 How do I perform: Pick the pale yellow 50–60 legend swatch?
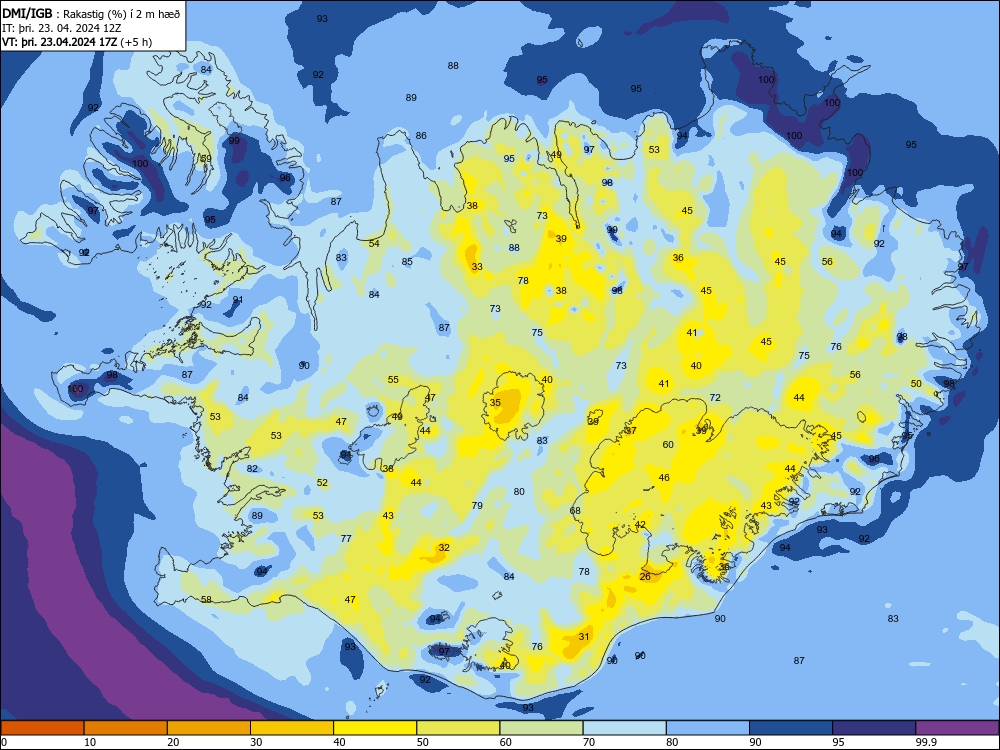click(458, 728)
